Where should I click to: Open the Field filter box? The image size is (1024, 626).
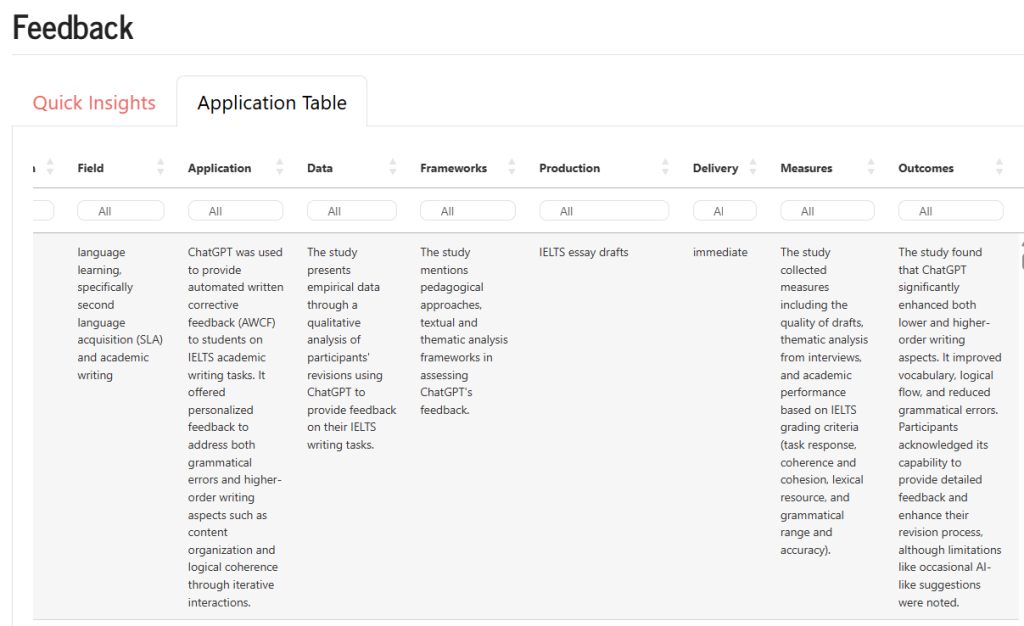click(x=120, y=211)
